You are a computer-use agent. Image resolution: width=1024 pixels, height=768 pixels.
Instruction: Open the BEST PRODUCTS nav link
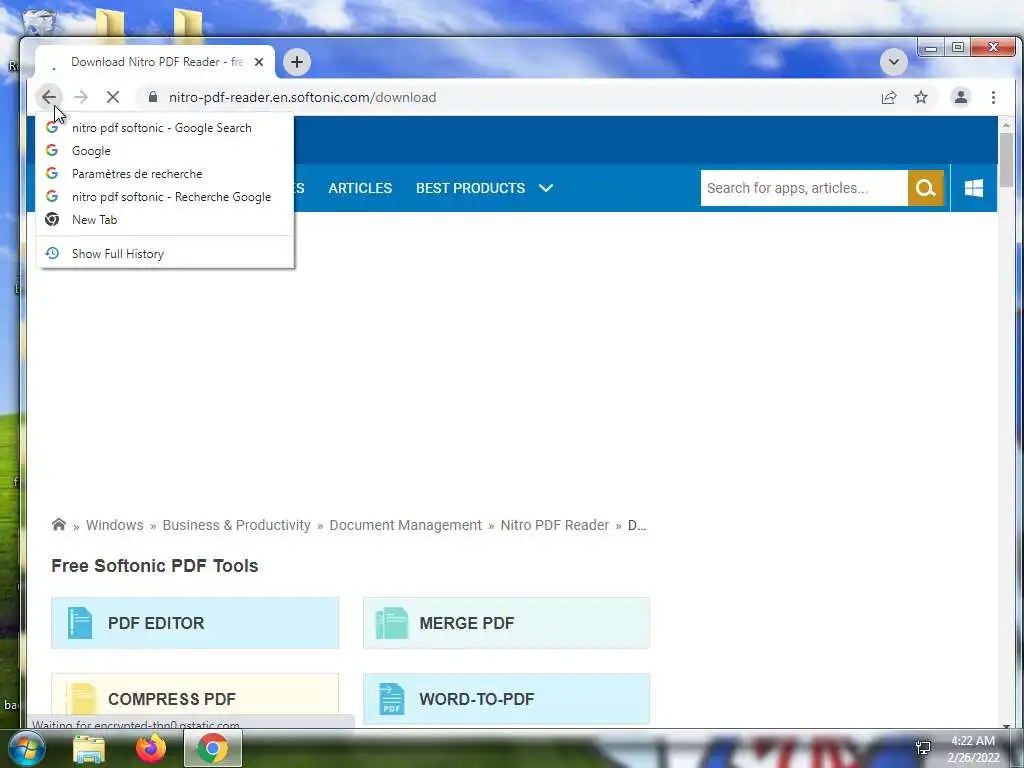tap(470, 188)
